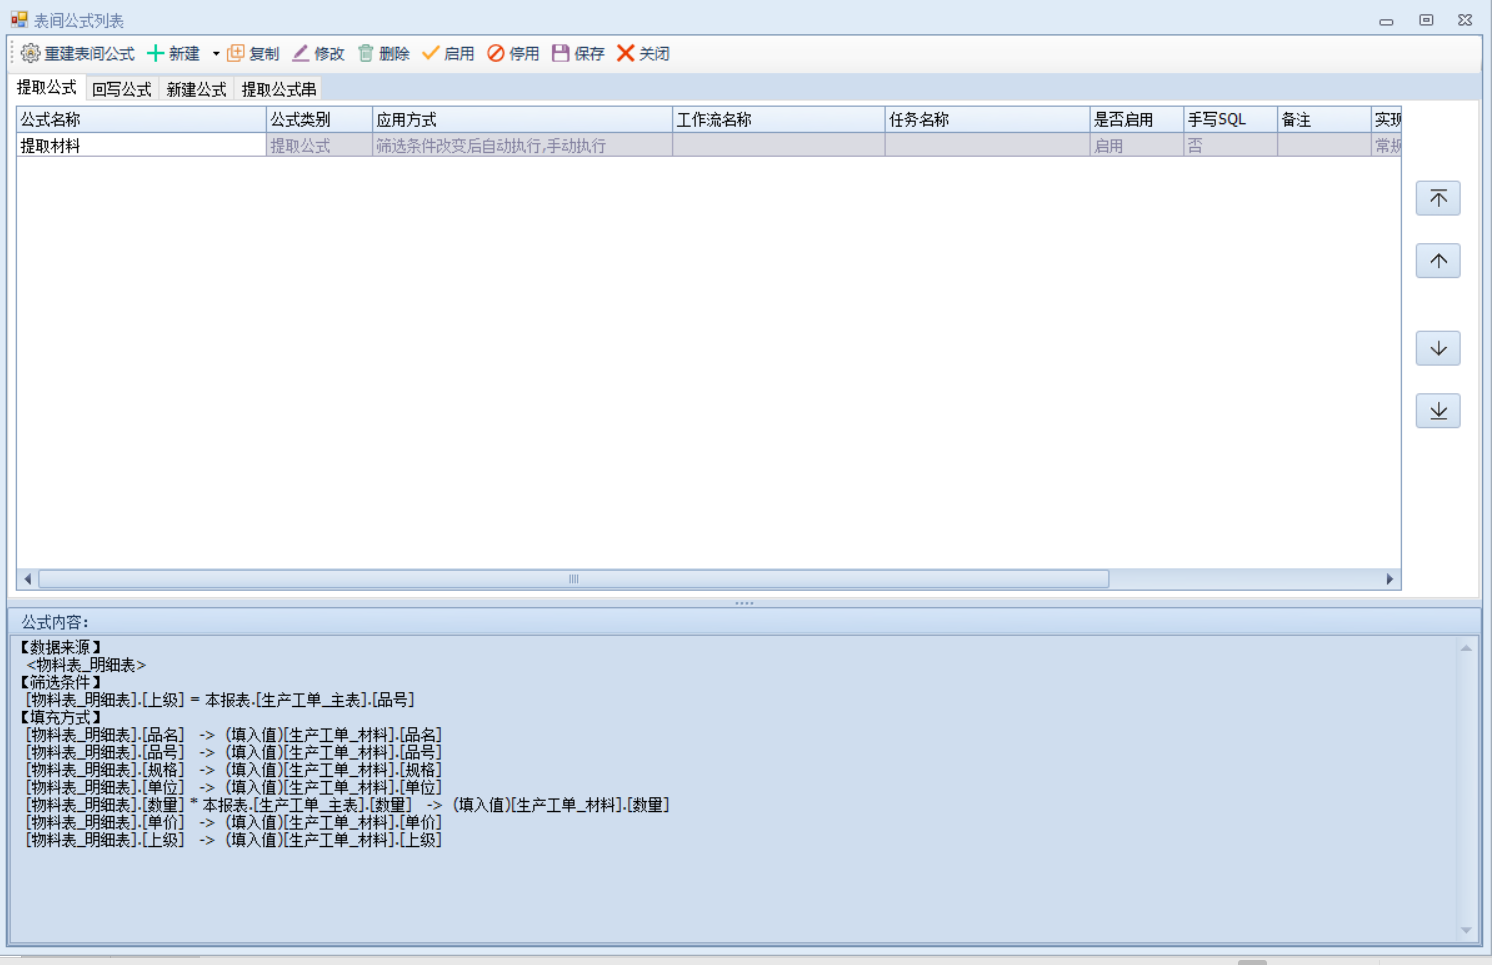
Task: Open the 提取公式串 tab
Action: (279, 90)
